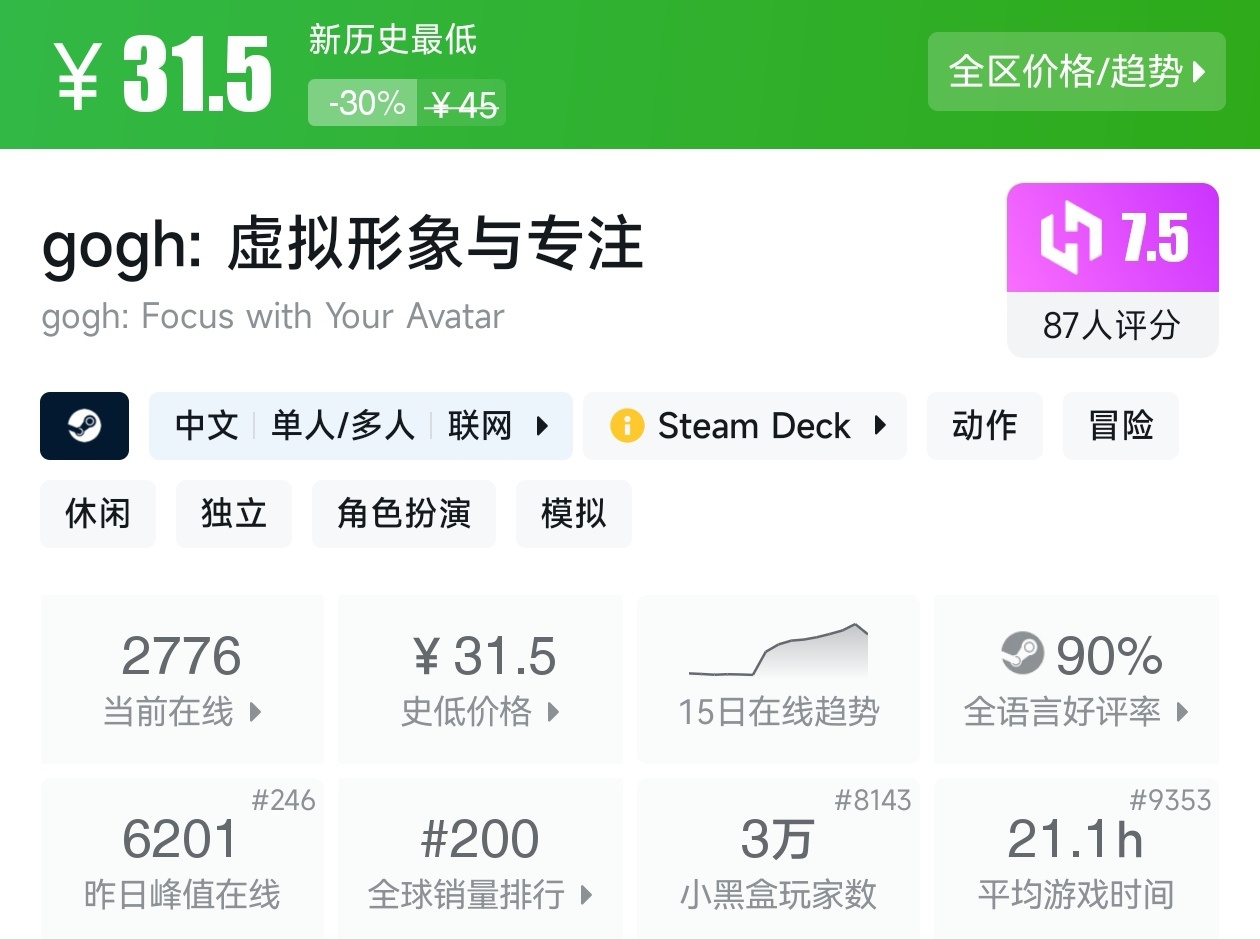This screenshot has width=1260, height=939.
Task: Click the Steam icon beside 90% rating
Action: point(1022,654)
